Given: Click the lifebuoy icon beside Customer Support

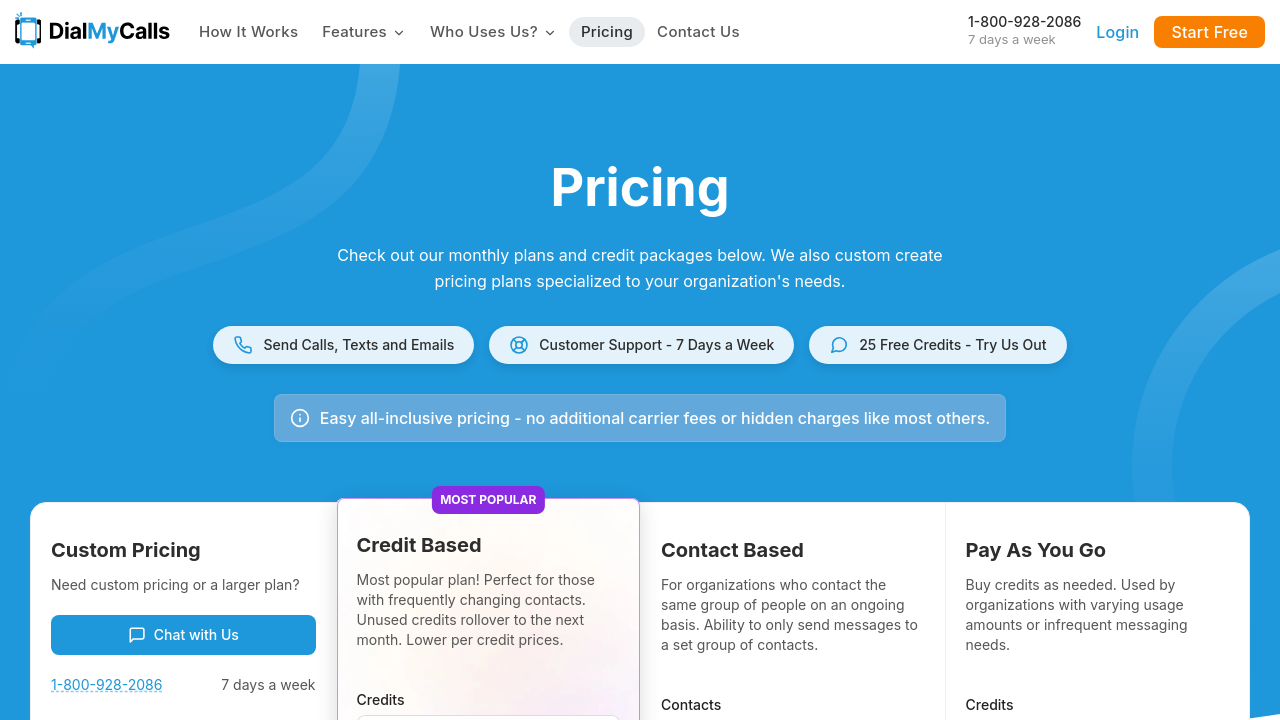Looking at the screenshot, I should point(518,345).
